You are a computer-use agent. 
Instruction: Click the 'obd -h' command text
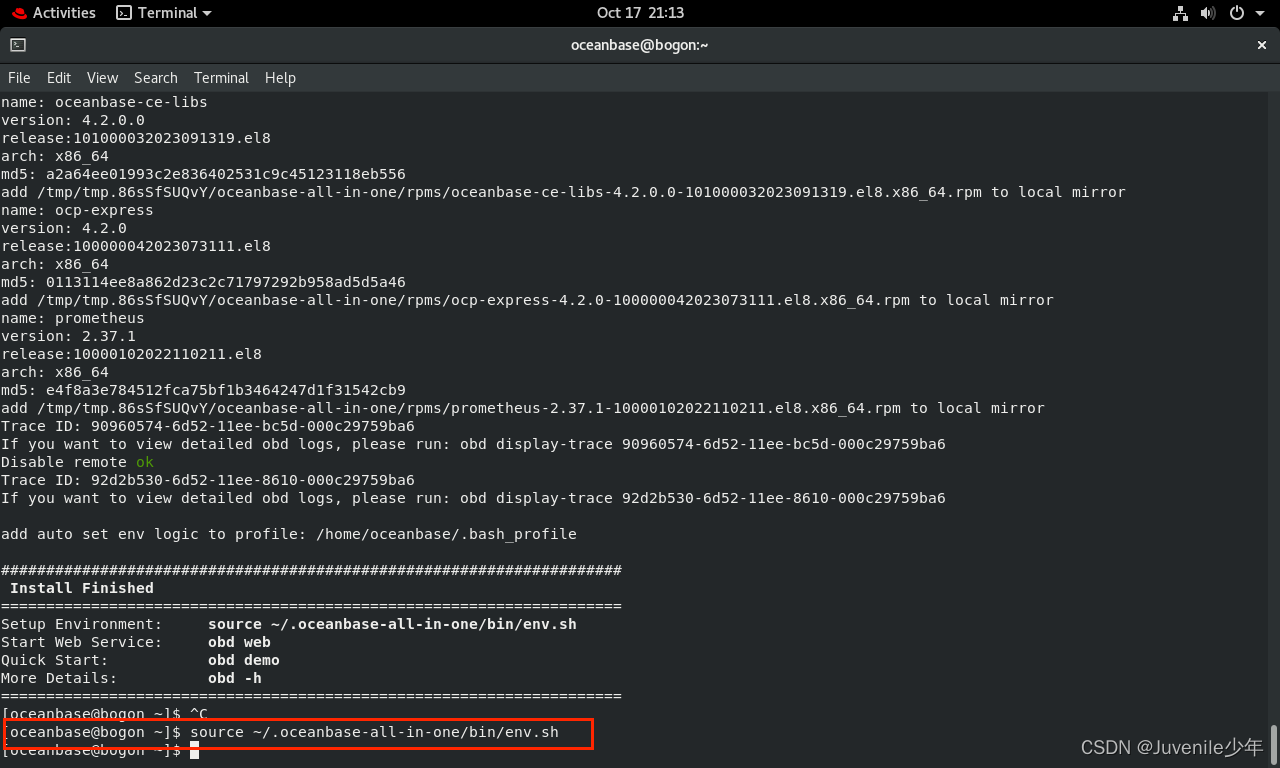click(x=235, y=678)
